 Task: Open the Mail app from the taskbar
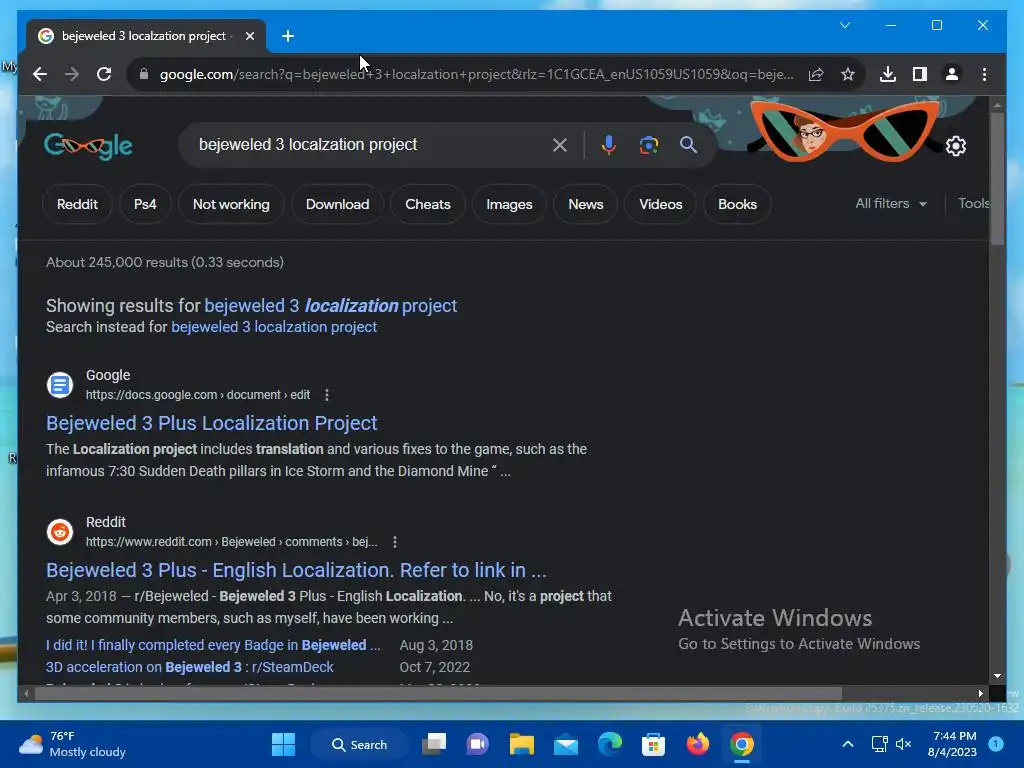pos(566,744)
